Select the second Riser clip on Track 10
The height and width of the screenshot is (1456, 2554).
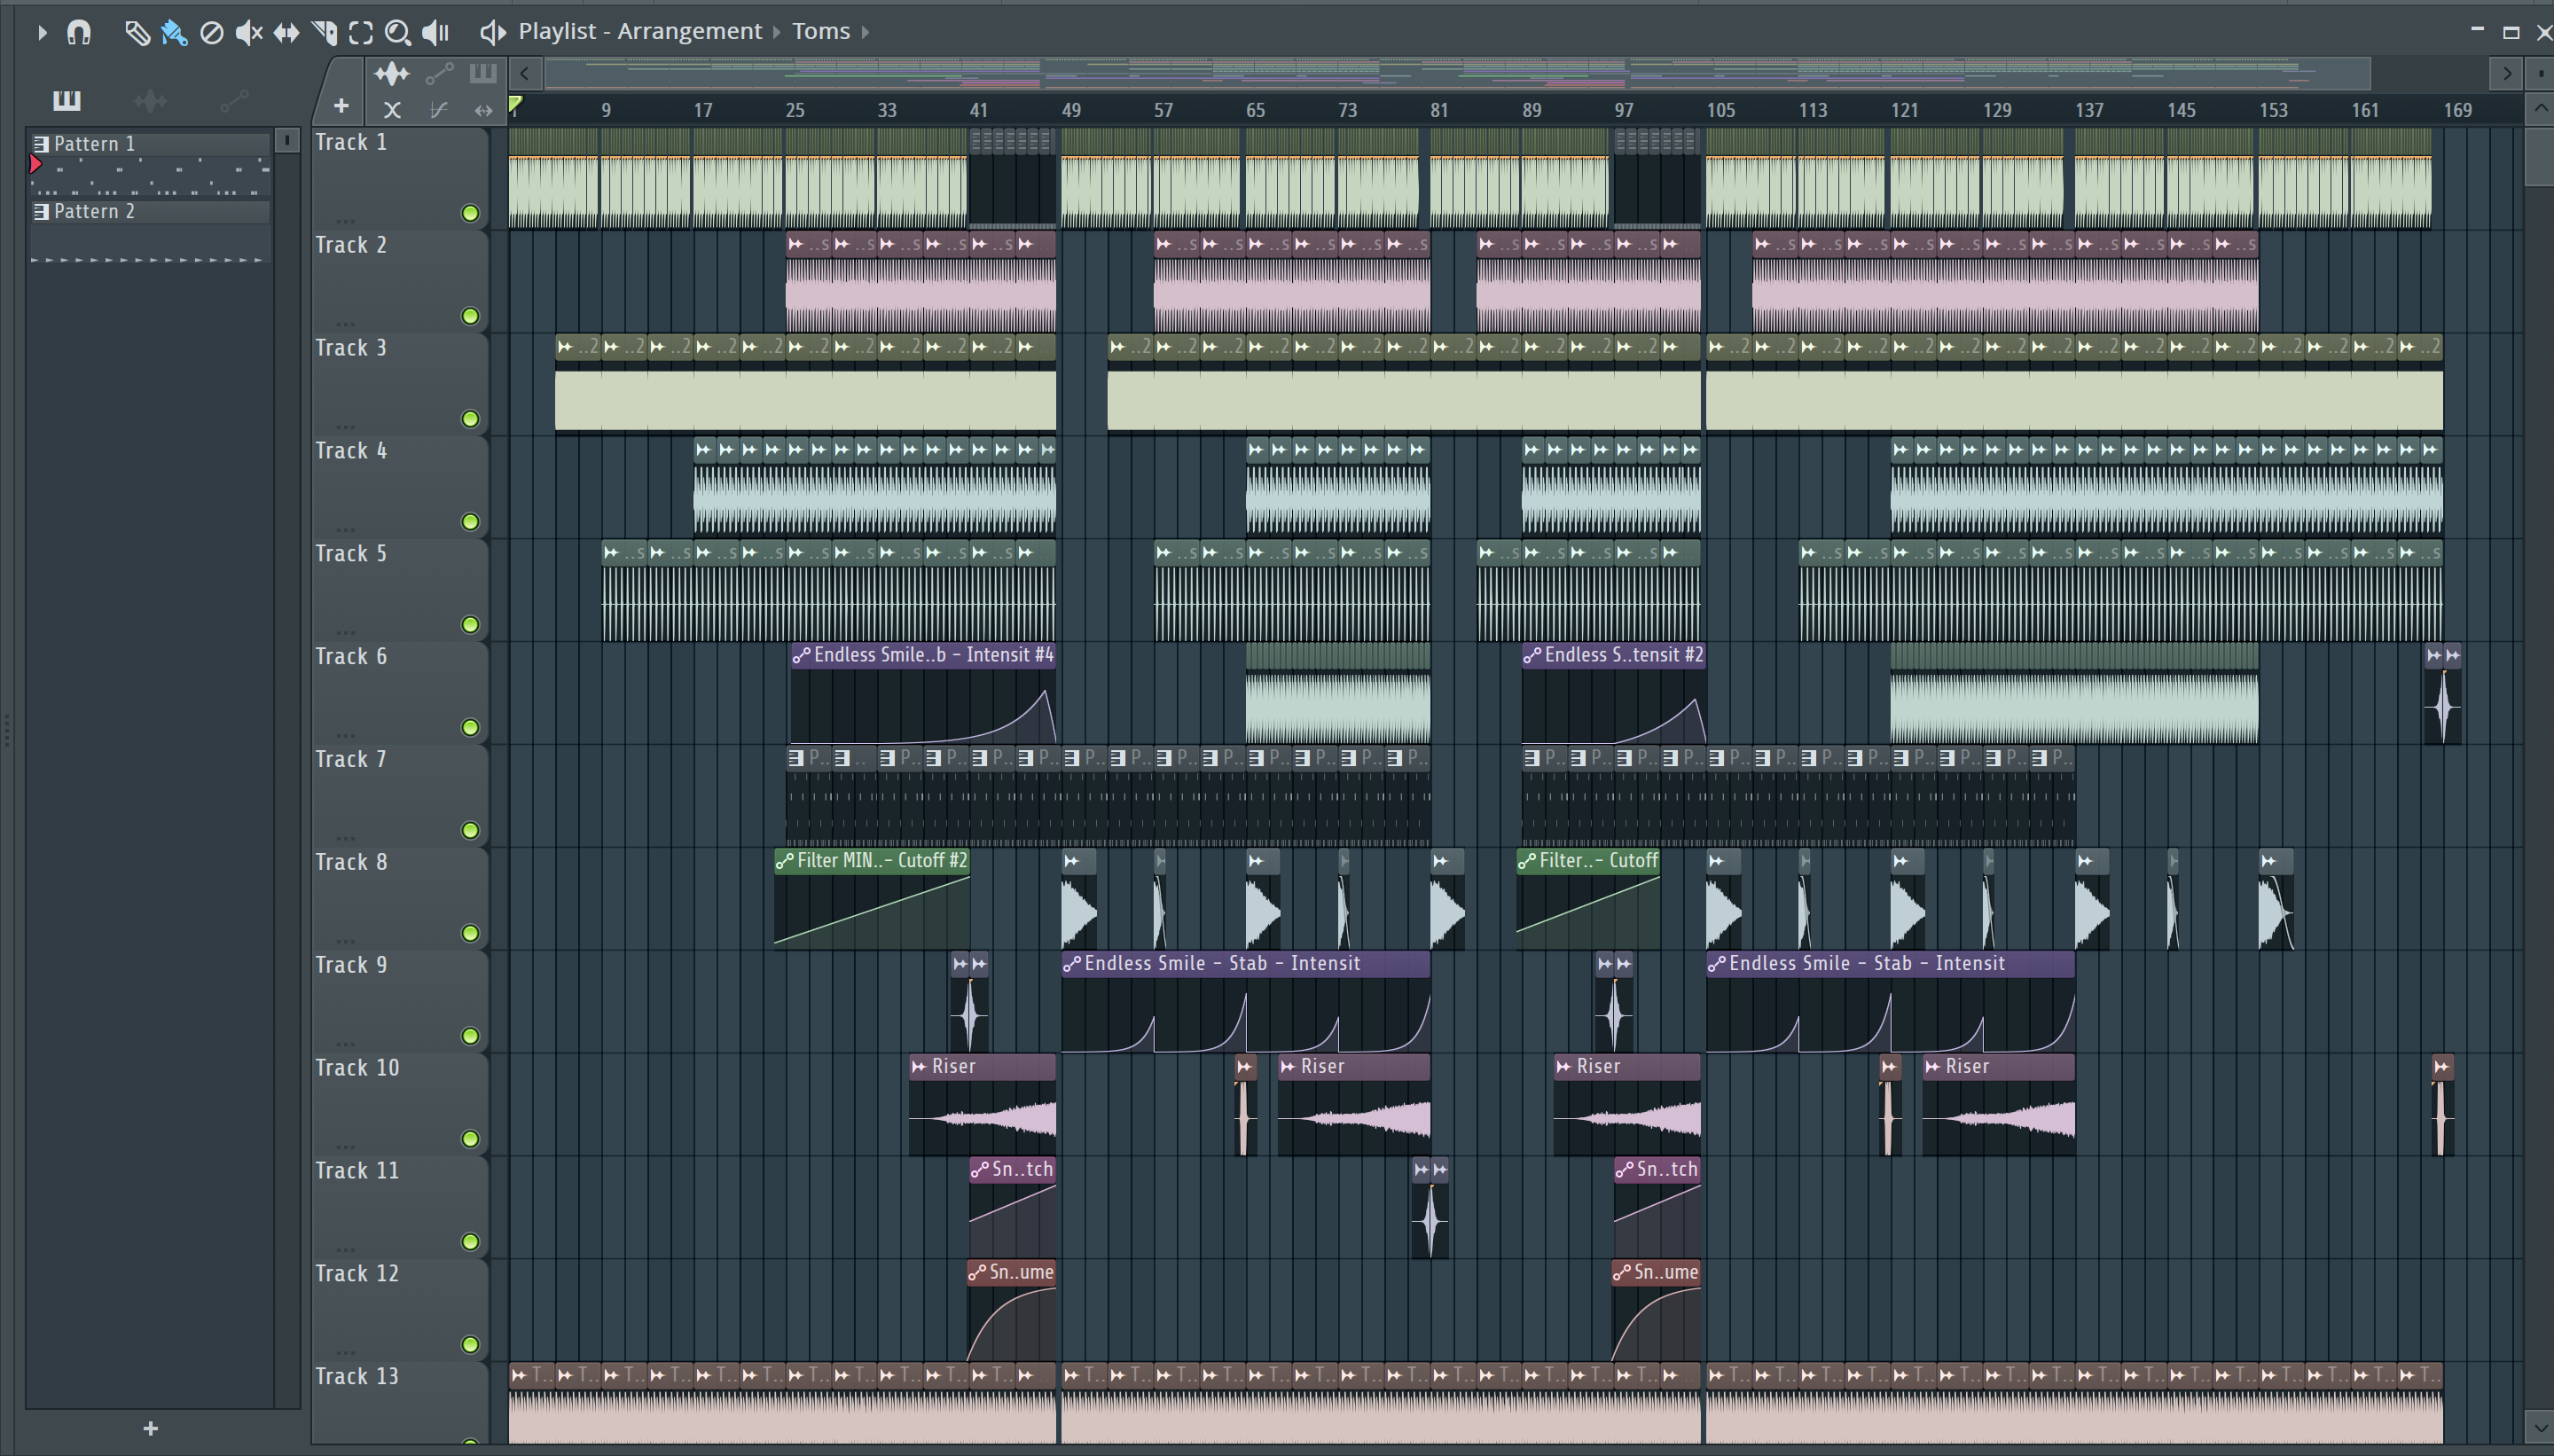(1354, 1105)
